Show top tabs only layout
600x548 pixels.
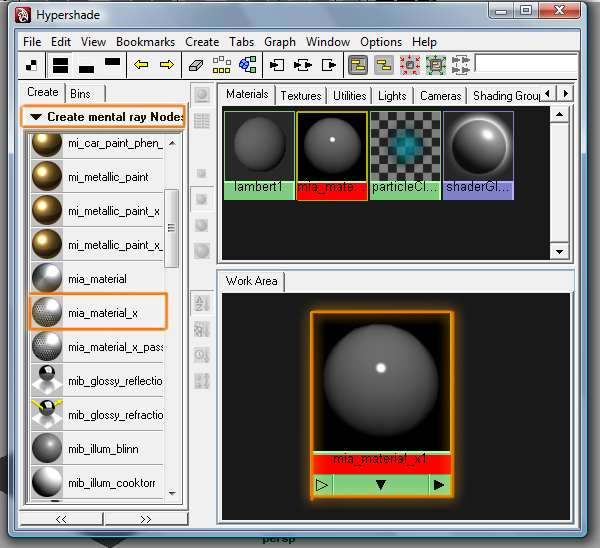(x=112, y=65)
